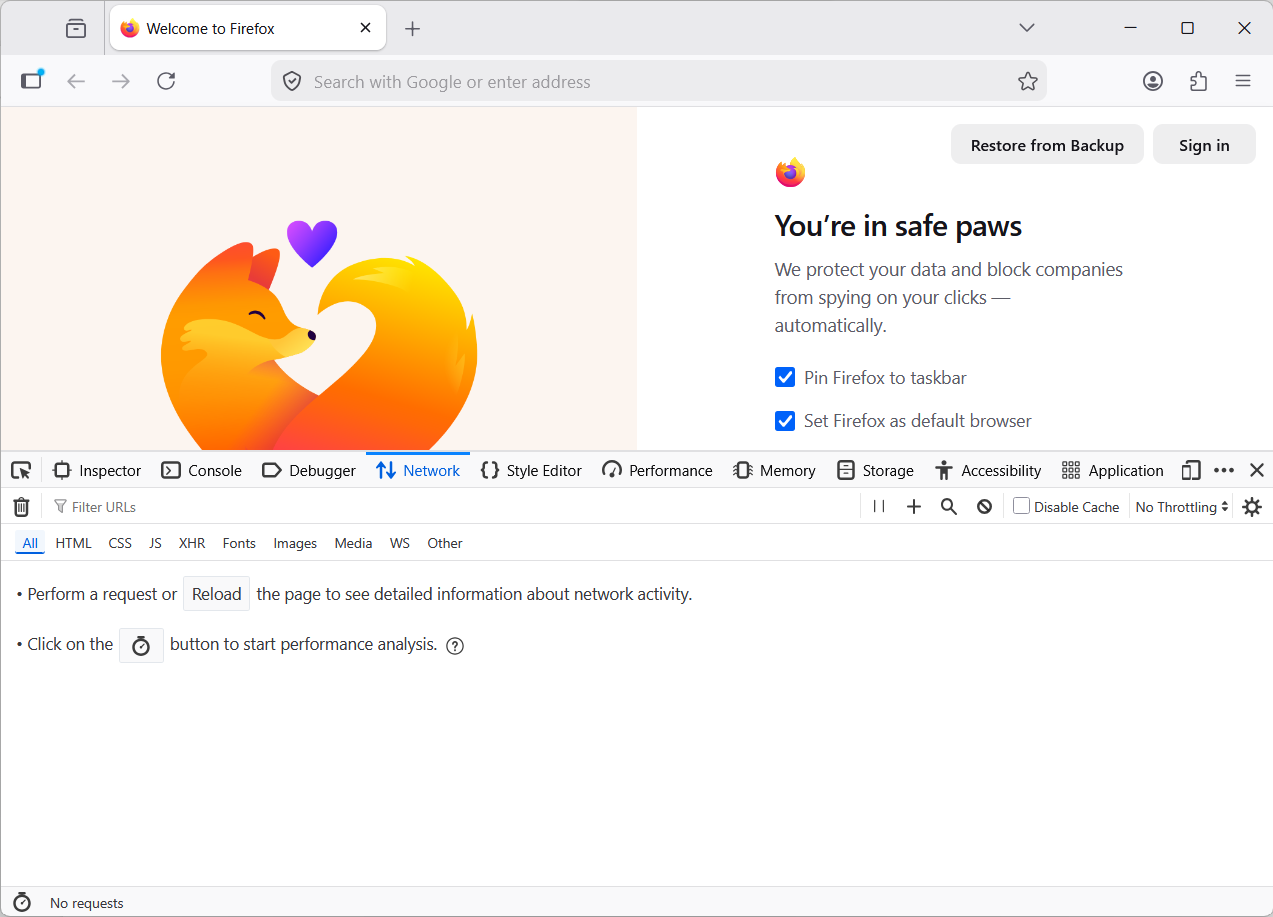Select the Network panel tab

pos(418,470)
